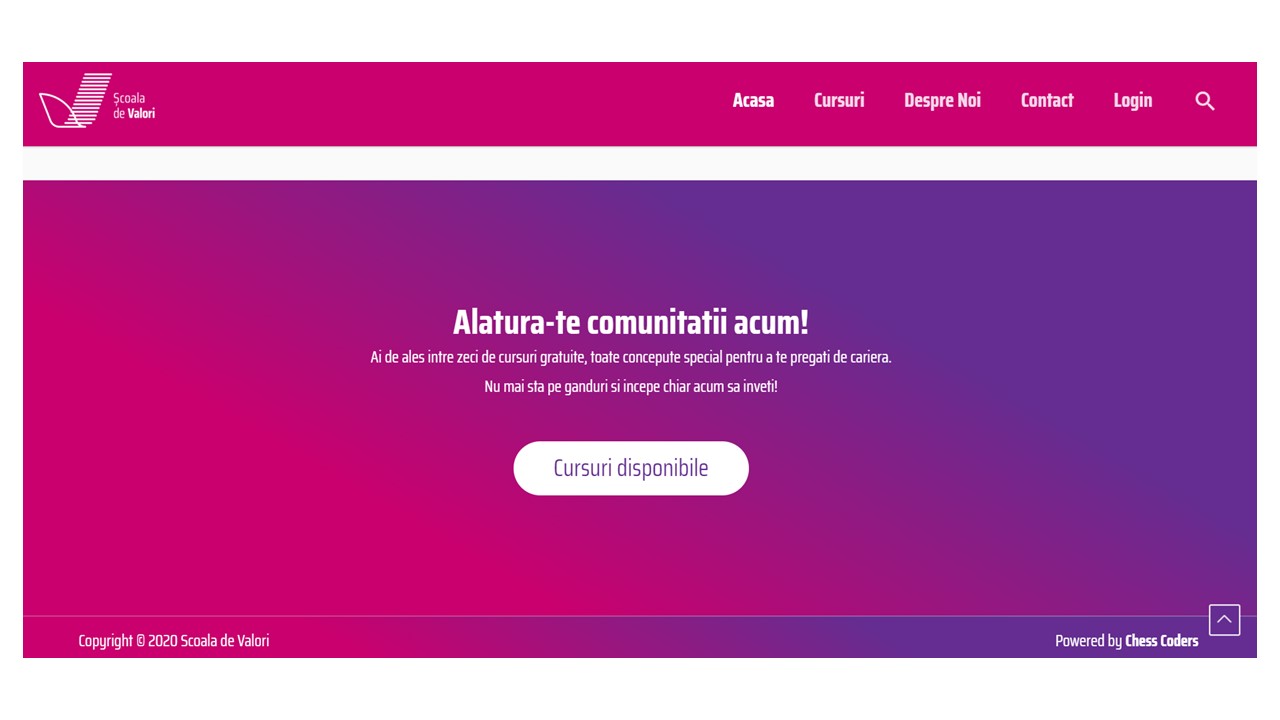Click the Cursuri disponibile button

click(631, 468)
